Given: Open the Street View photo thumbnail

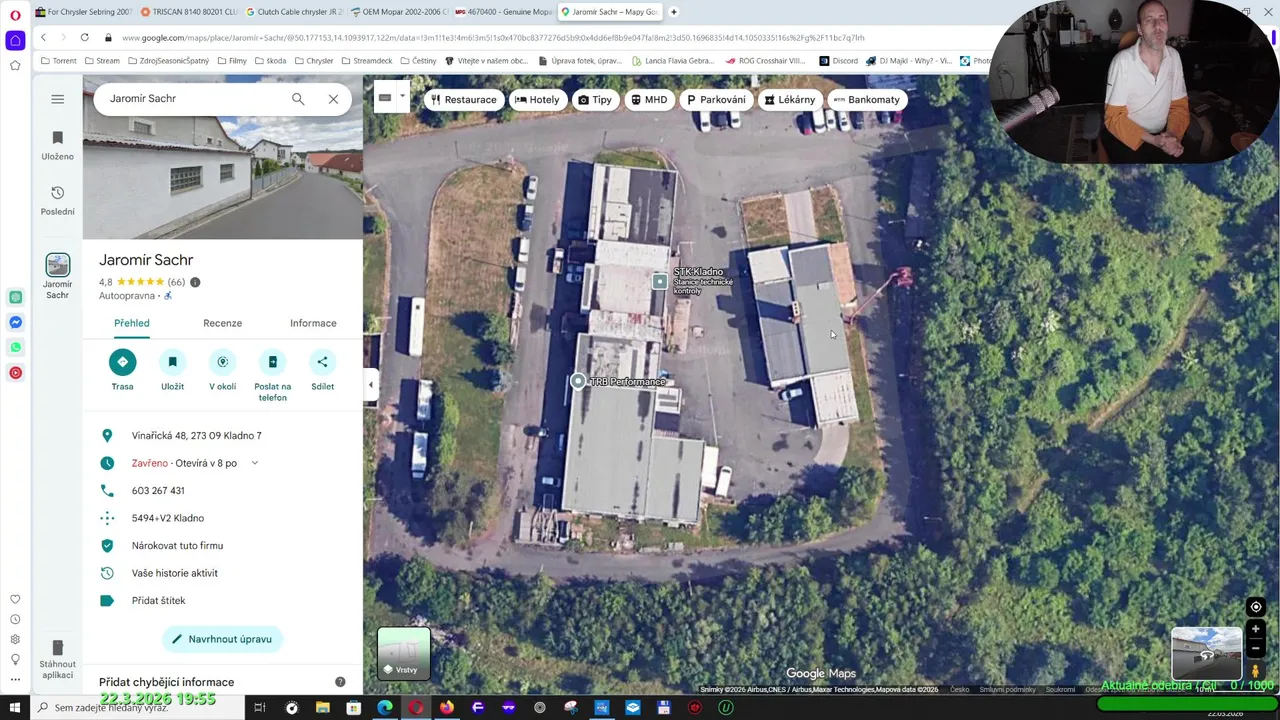Looking at the screenshot, I should (1207, 653).
